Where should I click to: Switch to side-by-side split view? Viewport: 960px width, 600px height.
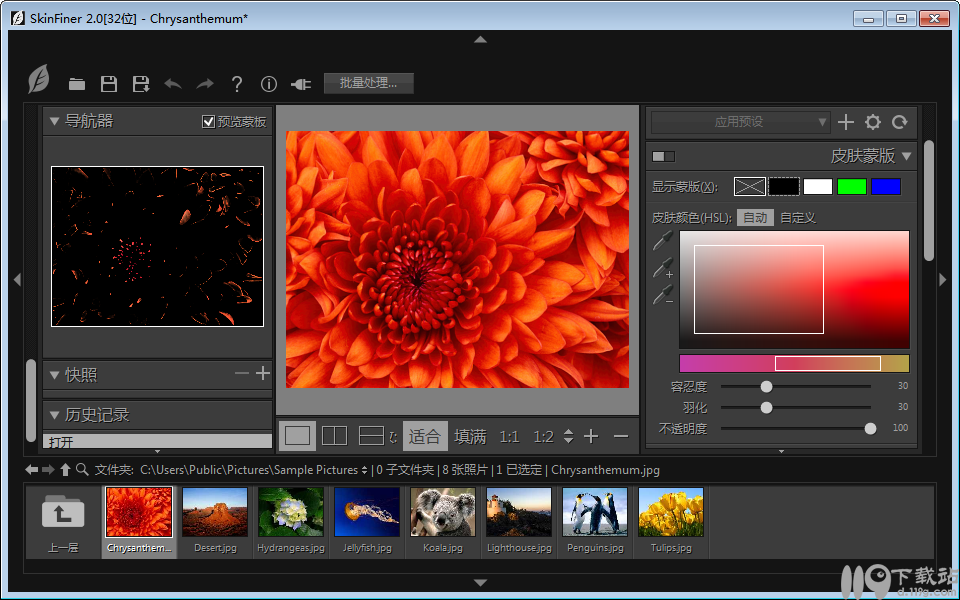[x=334, y=436]
